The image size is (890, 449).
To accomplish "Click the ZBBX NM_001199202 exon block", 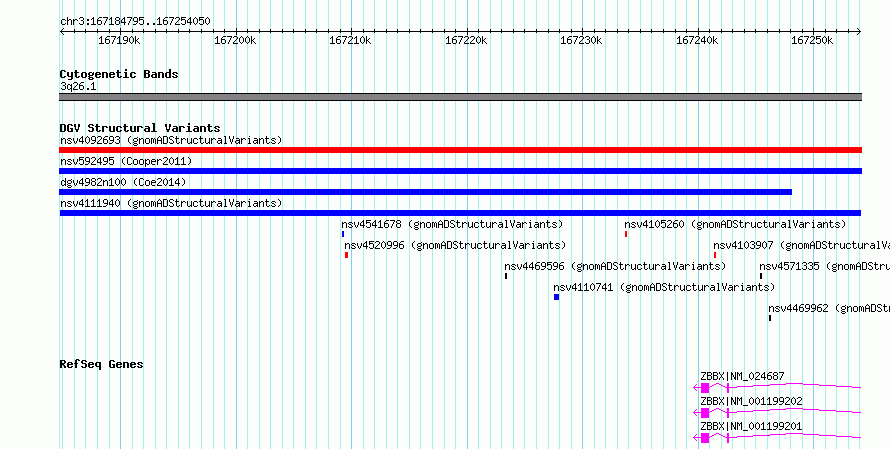I will (x=705, y=413).
